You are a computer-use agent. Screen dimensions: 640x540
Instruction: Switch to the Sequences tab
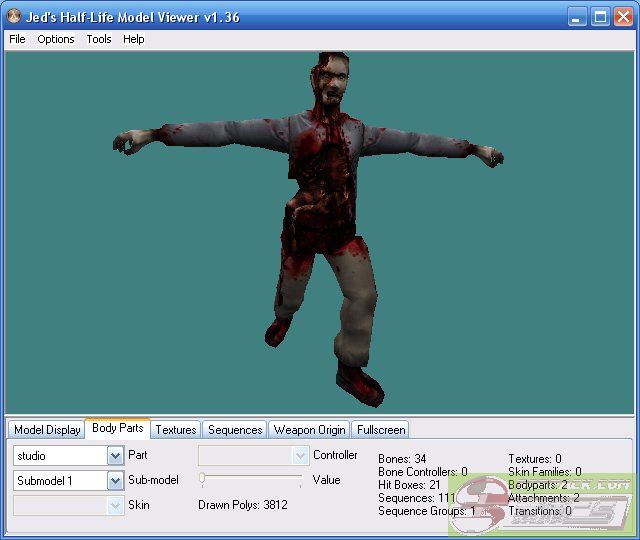pyautogui.click(x=235, y=430)
